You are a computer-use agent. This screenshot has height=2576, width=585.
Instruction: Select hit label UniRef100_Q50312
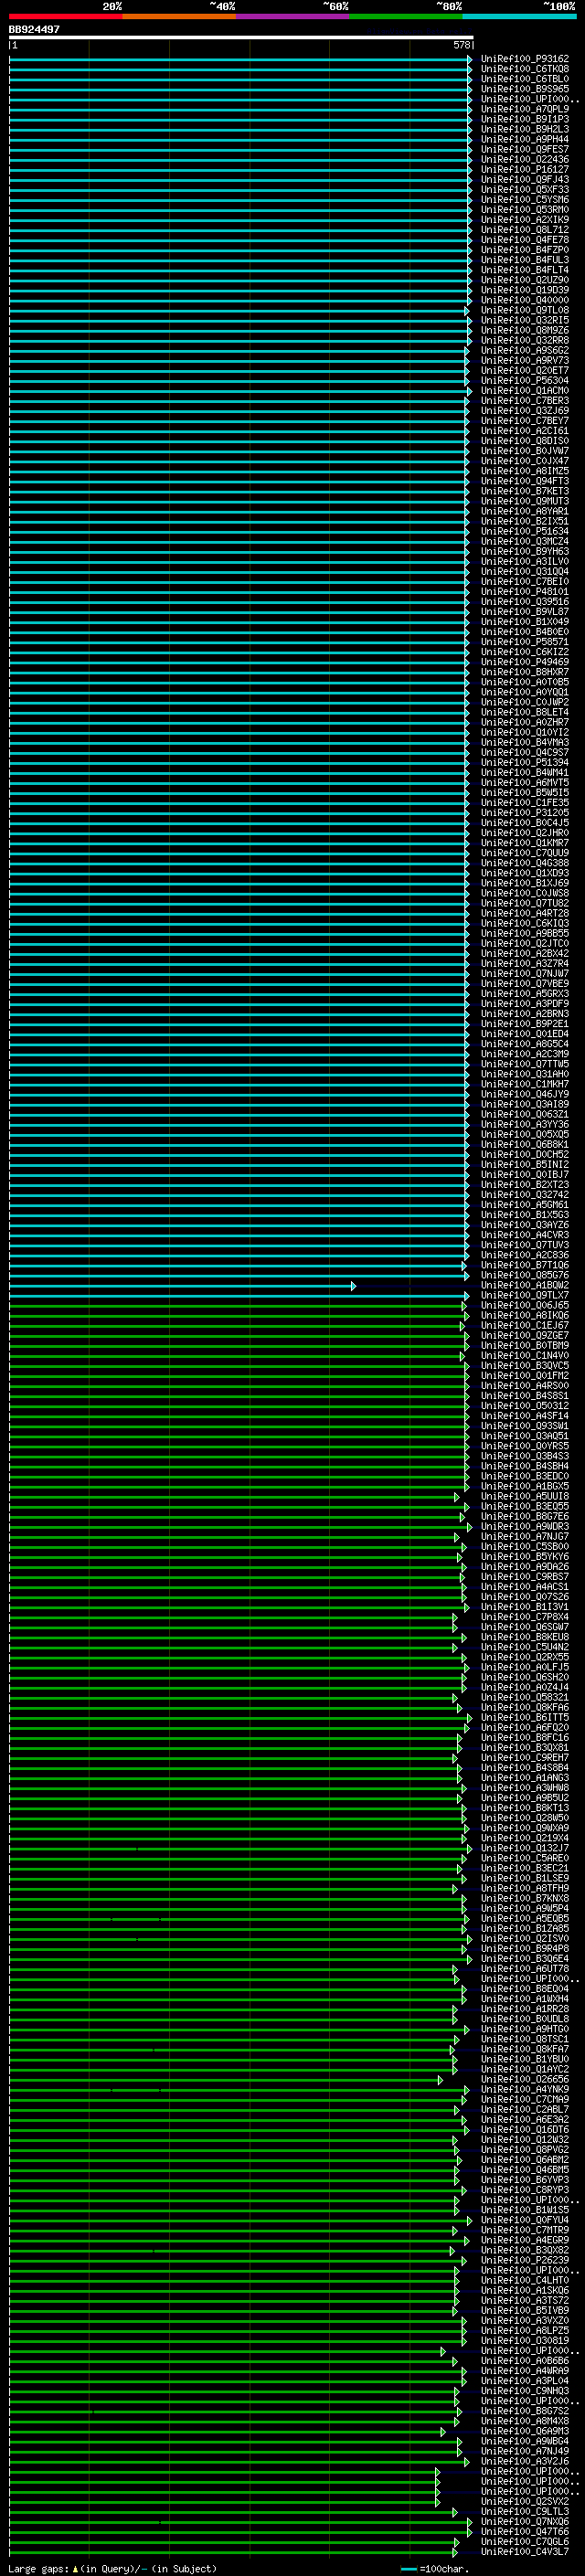(525, 1406)
